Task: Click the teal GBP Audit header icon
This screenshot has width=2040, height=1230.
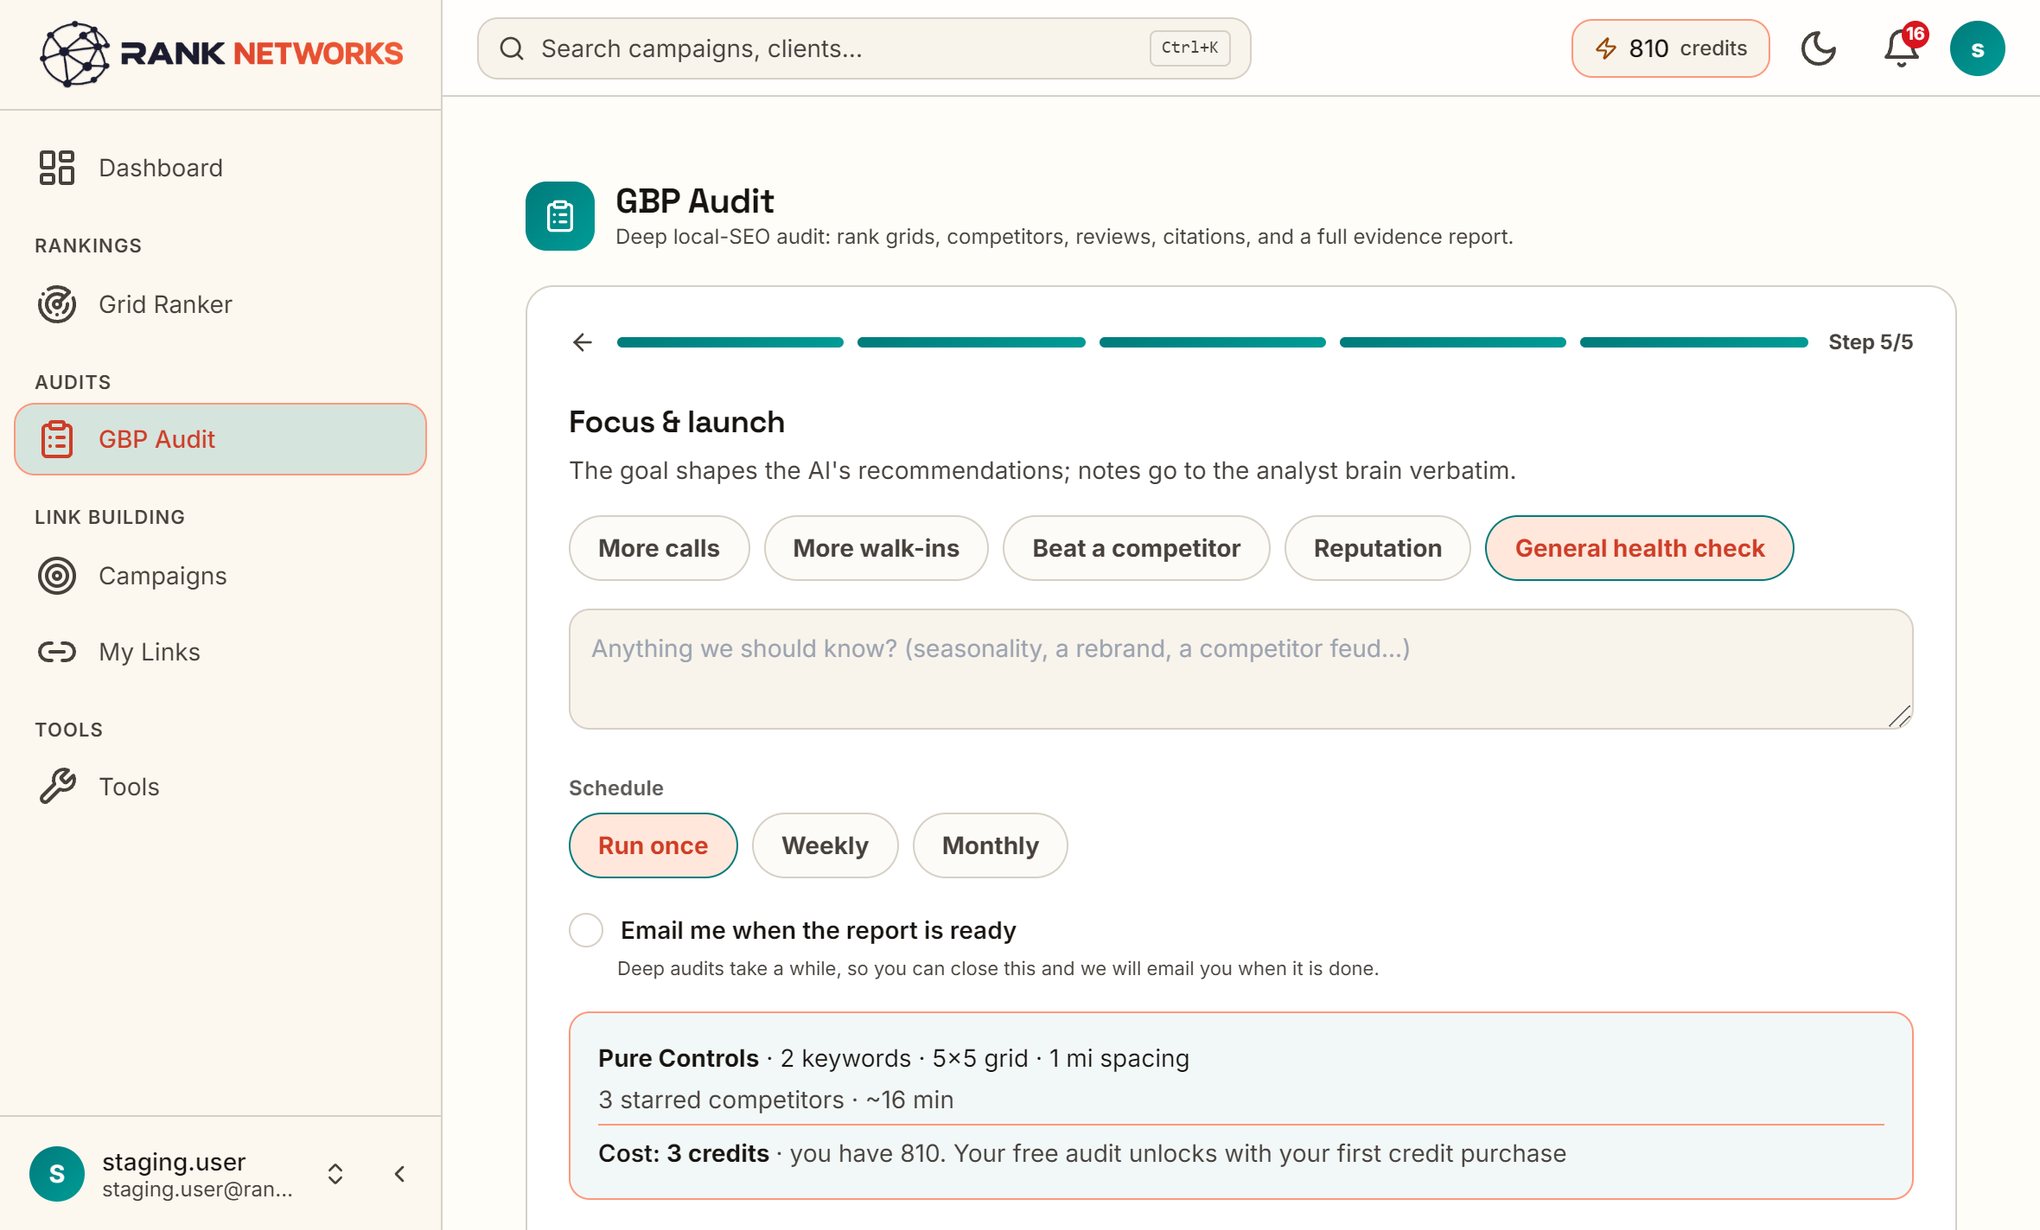Action: tap(560, 216)
